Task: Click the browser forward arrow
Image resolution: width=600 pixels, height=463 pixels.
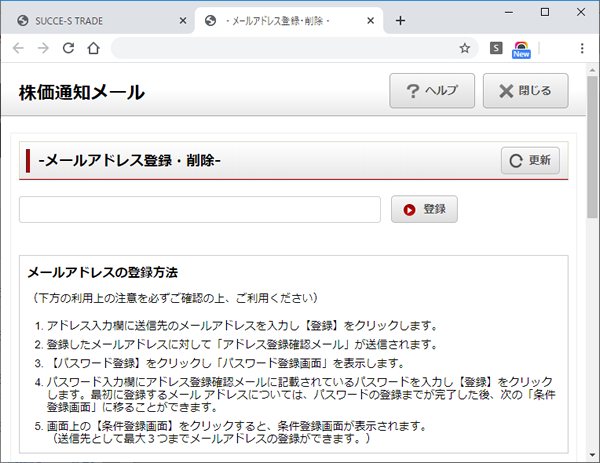Action: click(x=43, y=47)
